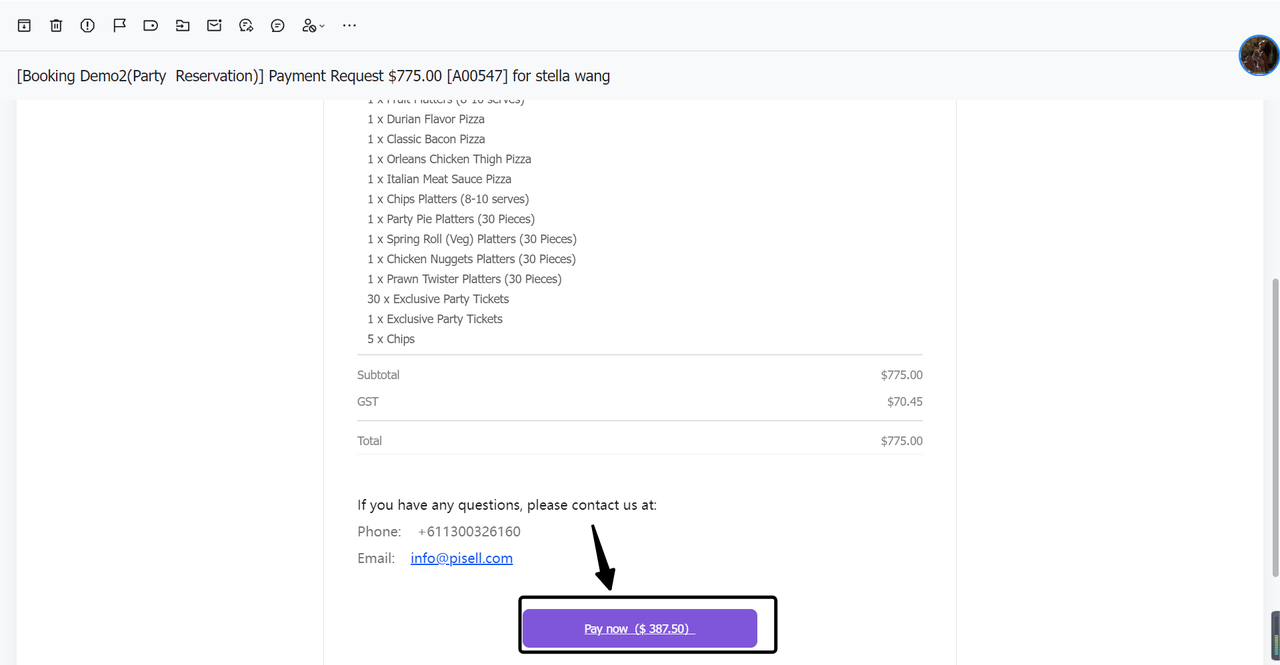Move email to folder icon

182,25
